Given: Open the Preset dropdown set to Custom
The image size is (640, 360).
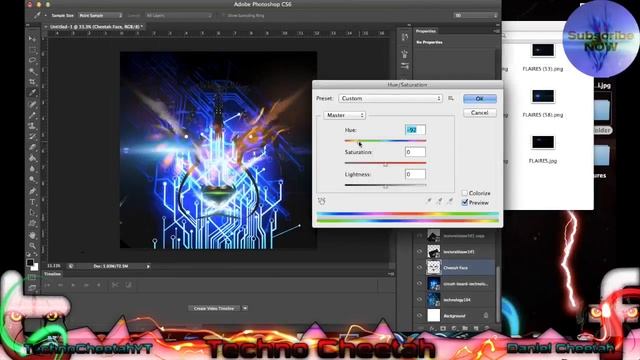Looking at the screenshot, I should pos(390,98).
